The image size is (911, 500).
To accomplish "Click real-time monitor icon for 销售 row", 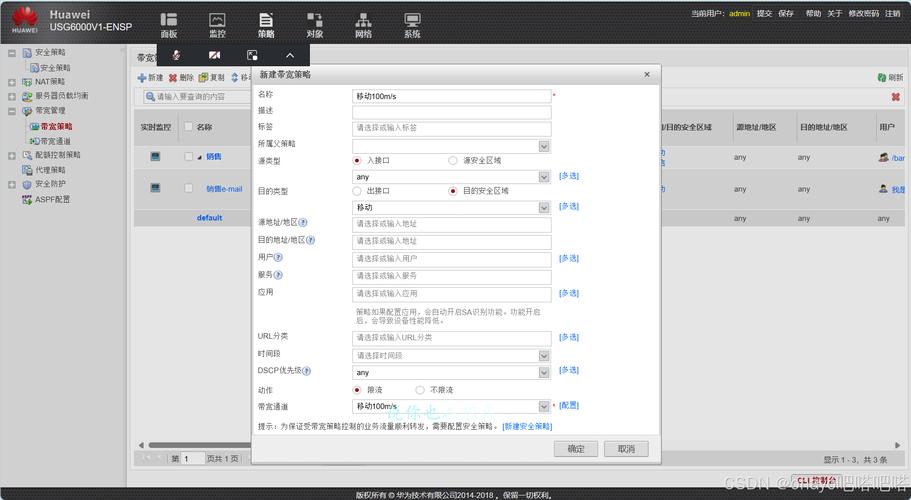I will point(155,156).
